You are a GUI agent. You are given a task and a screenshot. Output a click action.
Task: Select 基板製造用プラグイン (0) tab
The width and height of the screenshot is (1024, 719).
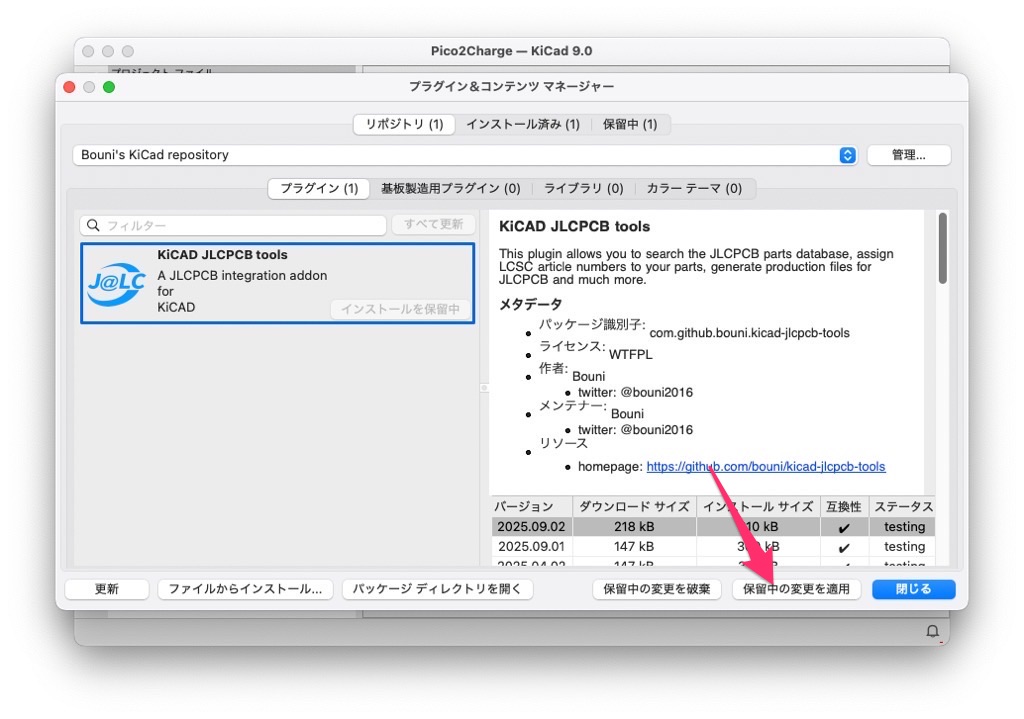(450, 188)
